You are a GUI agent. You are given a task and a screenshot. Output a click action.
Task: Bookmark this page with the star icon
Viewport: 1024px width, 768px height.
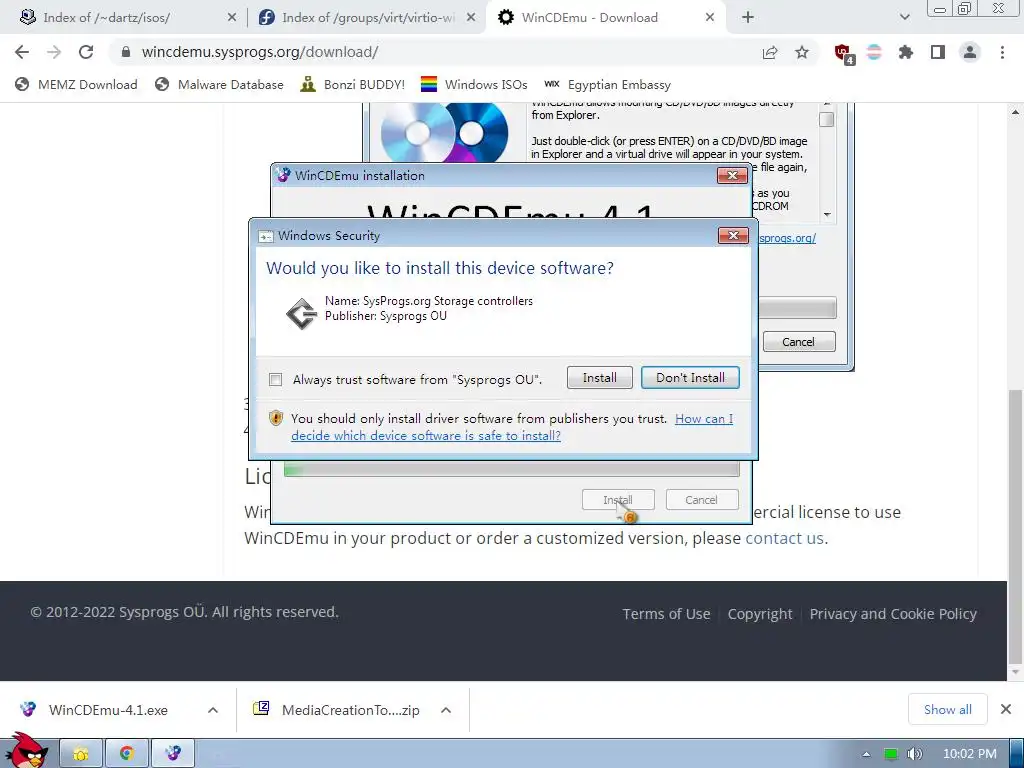click(x=802, y=52)
